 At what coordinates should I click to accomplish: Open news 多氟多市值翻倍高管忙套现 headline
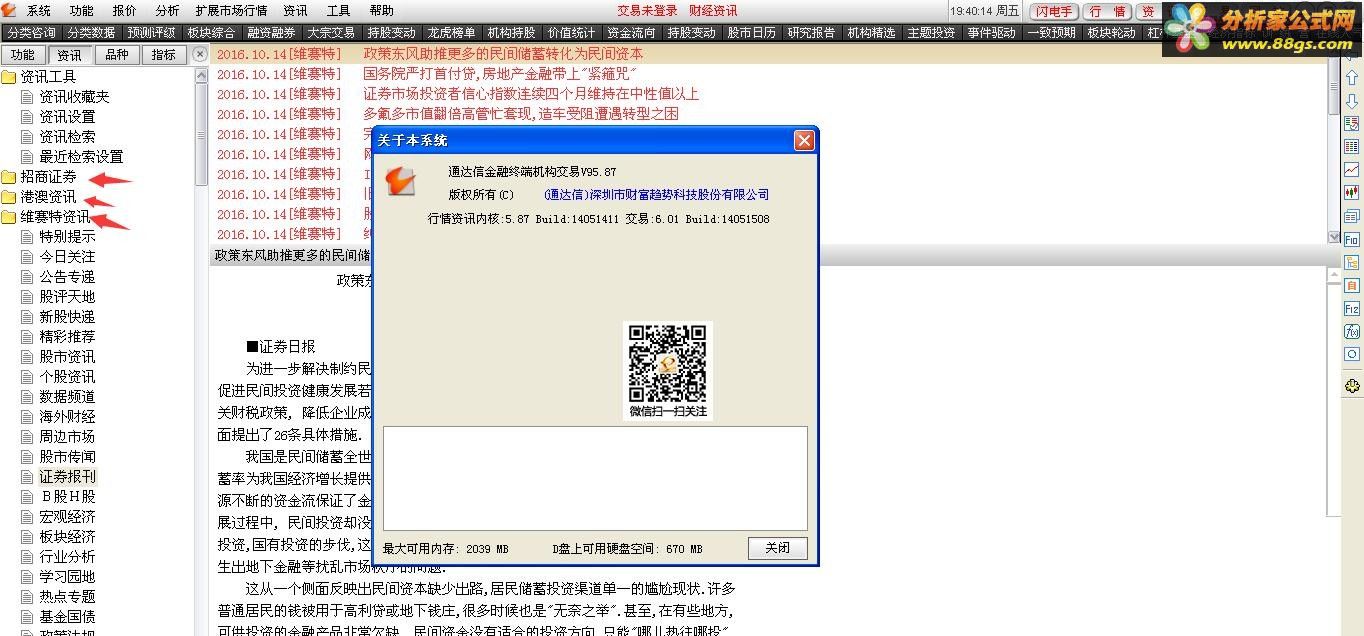pyautogui.click(x=520, y=114)
